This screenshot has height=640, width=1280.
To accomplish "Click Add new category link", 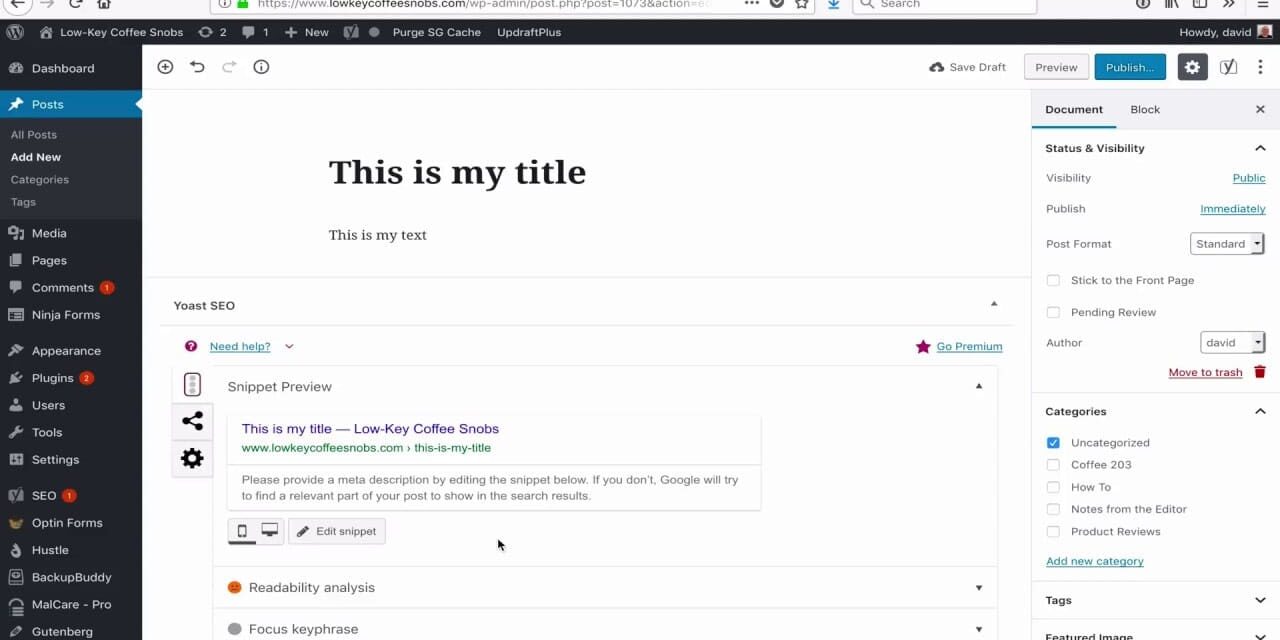I will click(1095, 561).
